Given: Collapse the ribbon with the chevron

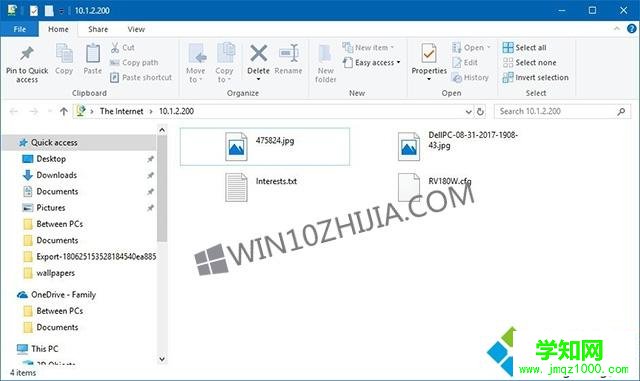Looking at the screenshot, I should (617, 29).
